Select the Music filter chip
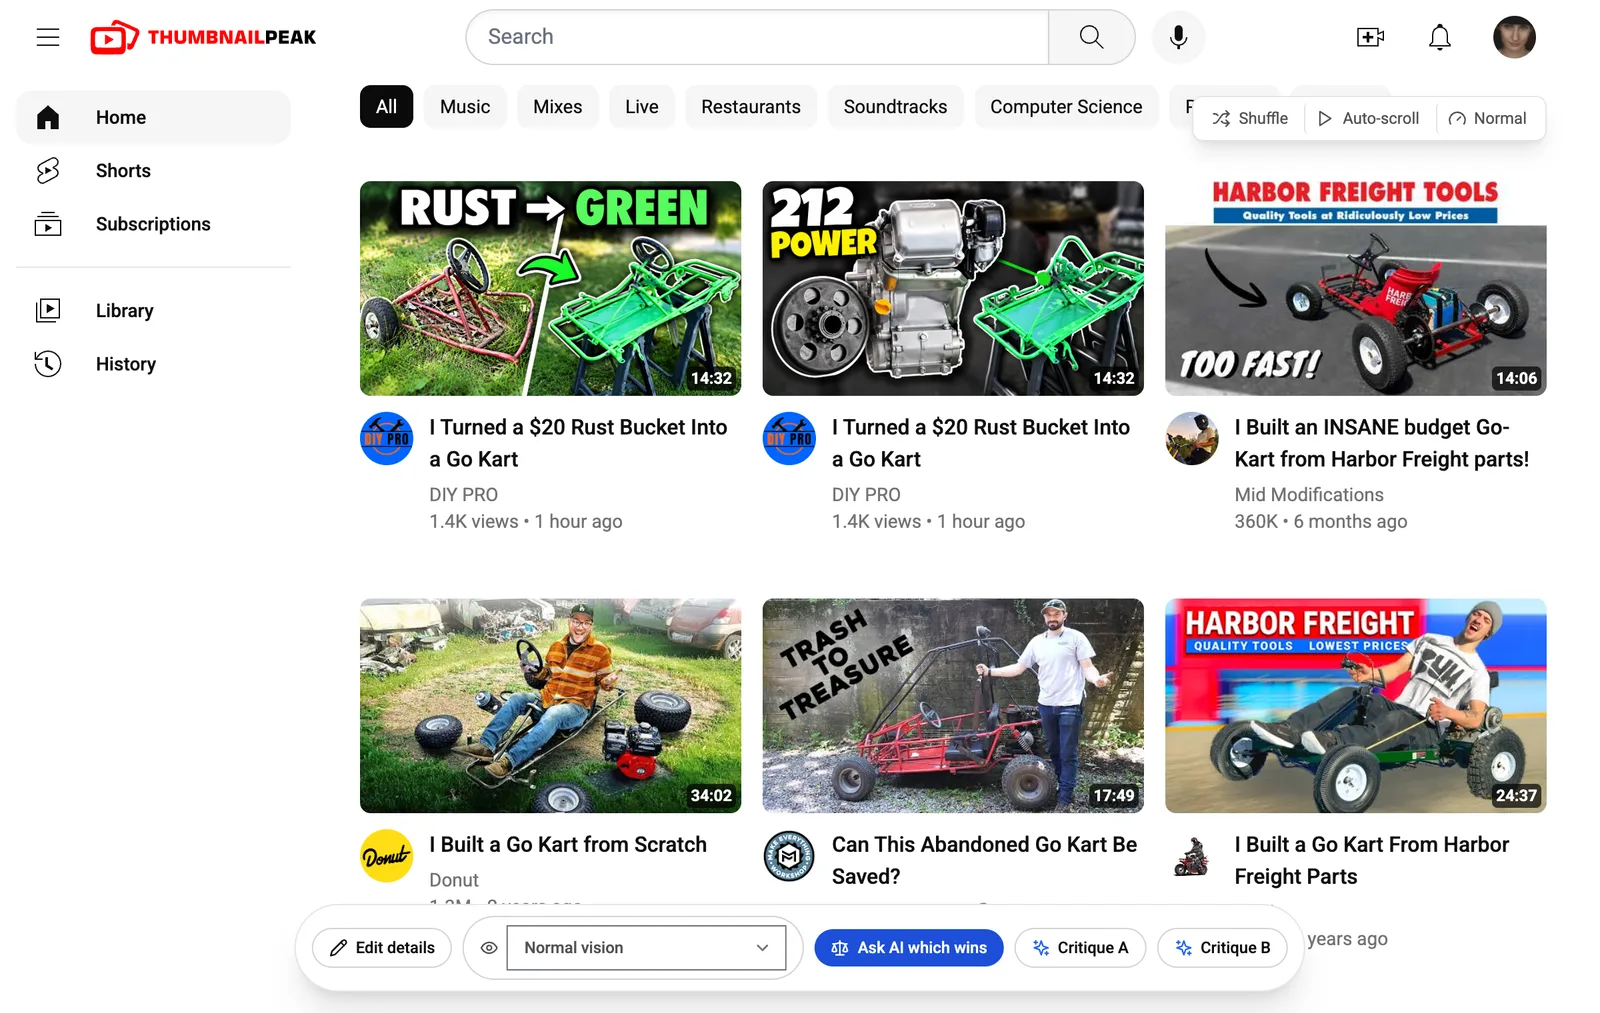 (x=465, y=107)
